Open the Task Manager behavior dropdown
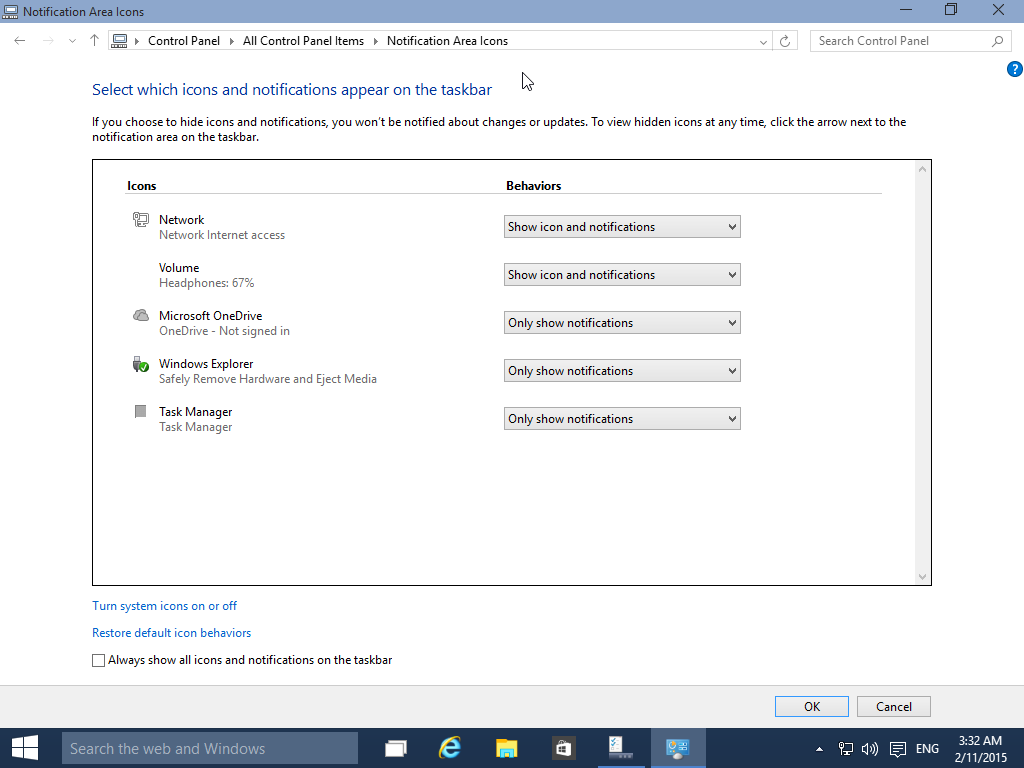This screenshot has width=1024, height=768. tap(622, 419)
